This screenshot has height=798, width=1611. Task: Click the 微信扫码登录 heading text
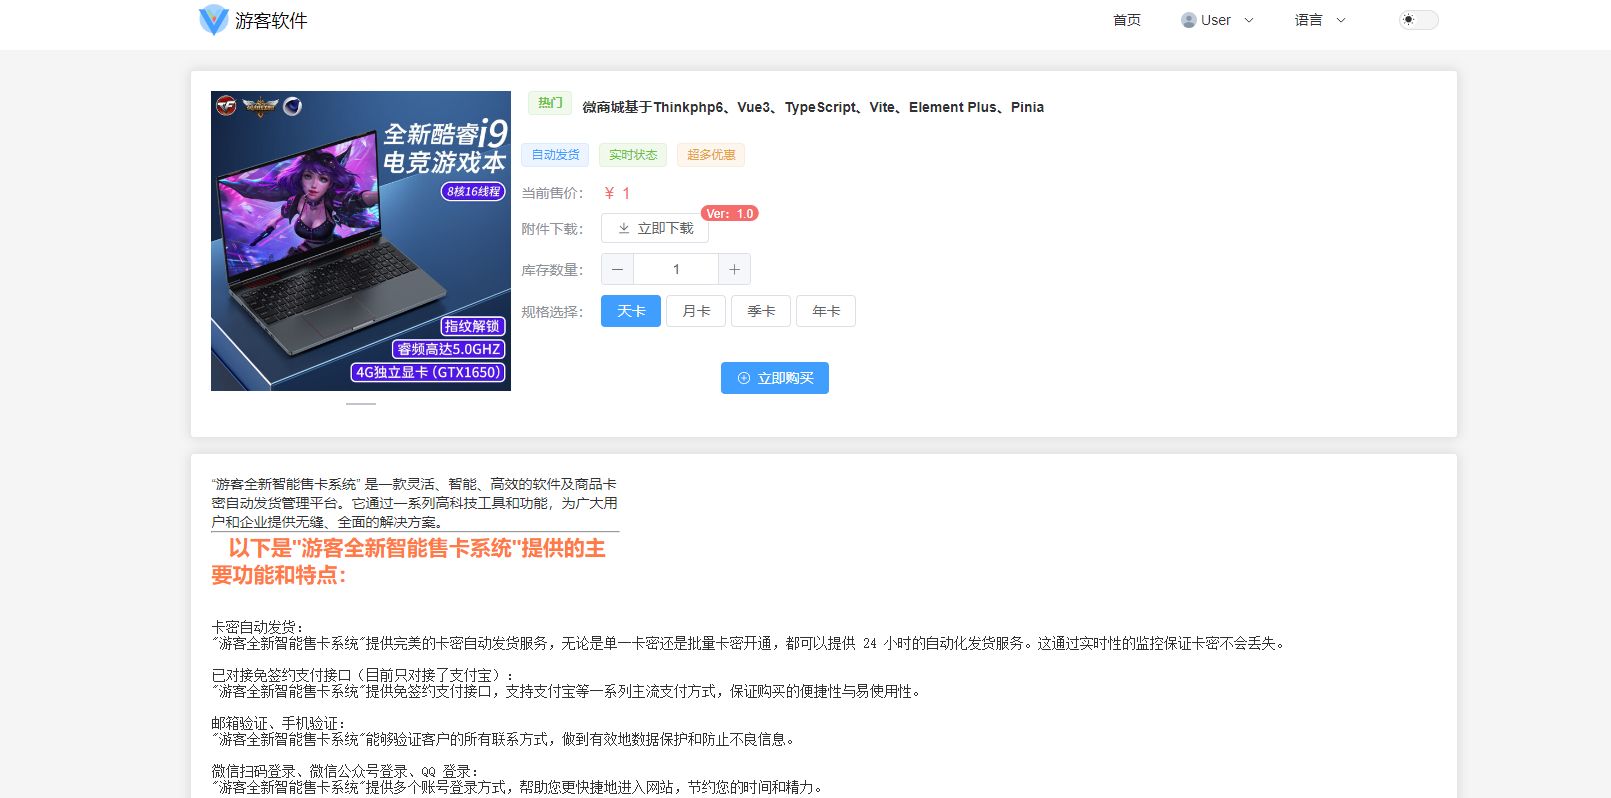coord(345,771)
